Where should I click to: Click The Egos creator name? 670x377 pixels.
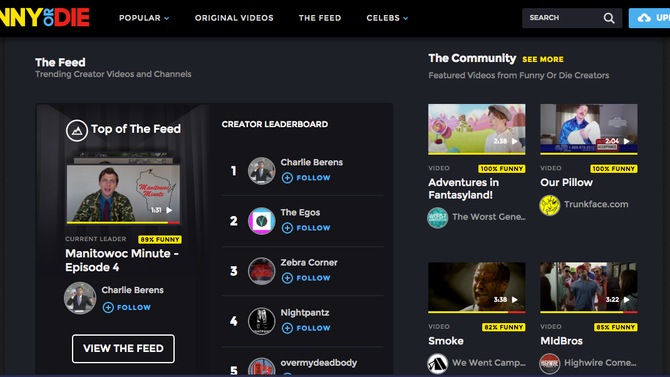click(x=300, y=212)
